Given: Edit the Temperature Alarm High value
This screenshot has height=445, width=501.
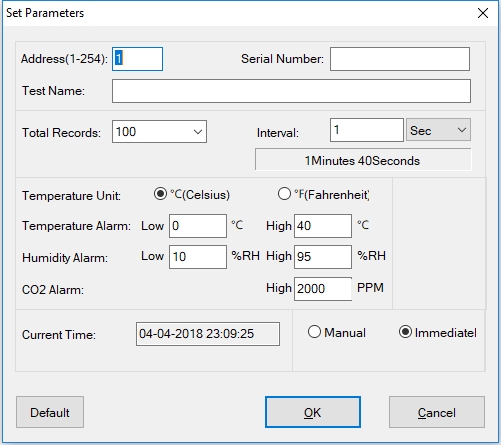Looking at the screenshot, I should pos(323,226).
